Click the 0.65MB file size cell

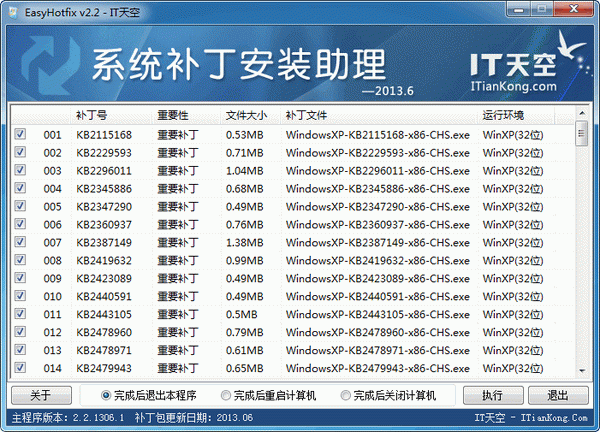click(x=245, y=368)
